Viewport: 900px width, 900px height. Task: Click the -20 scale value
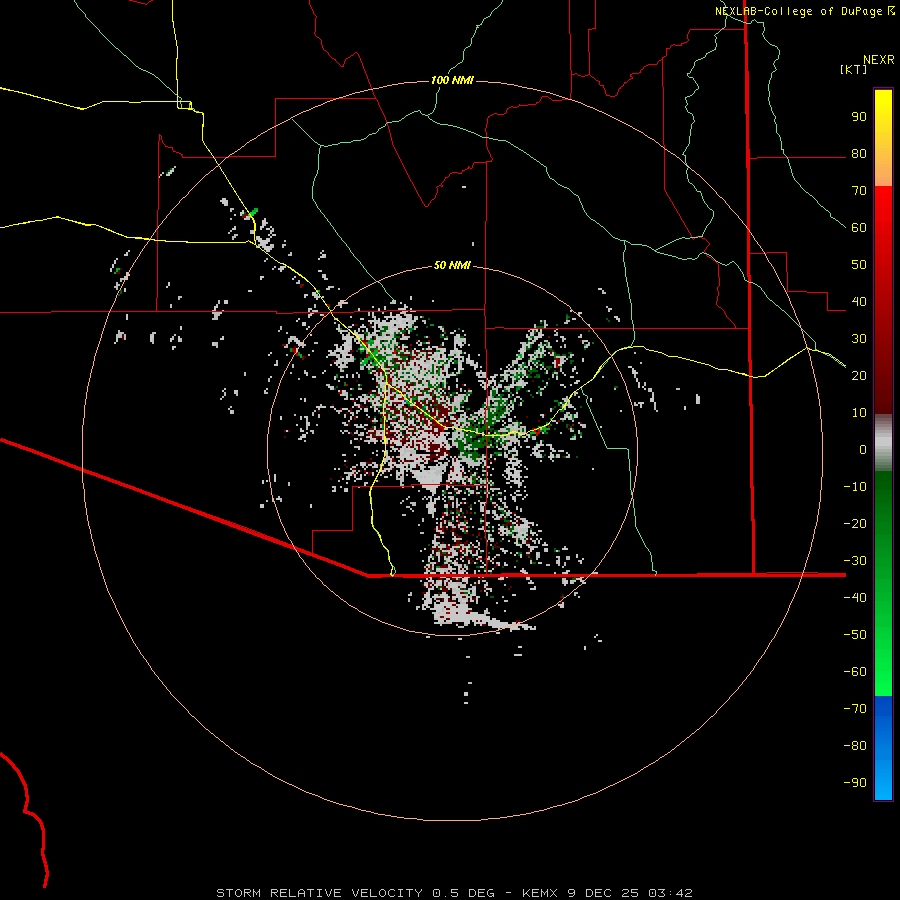tap(855, 524)
